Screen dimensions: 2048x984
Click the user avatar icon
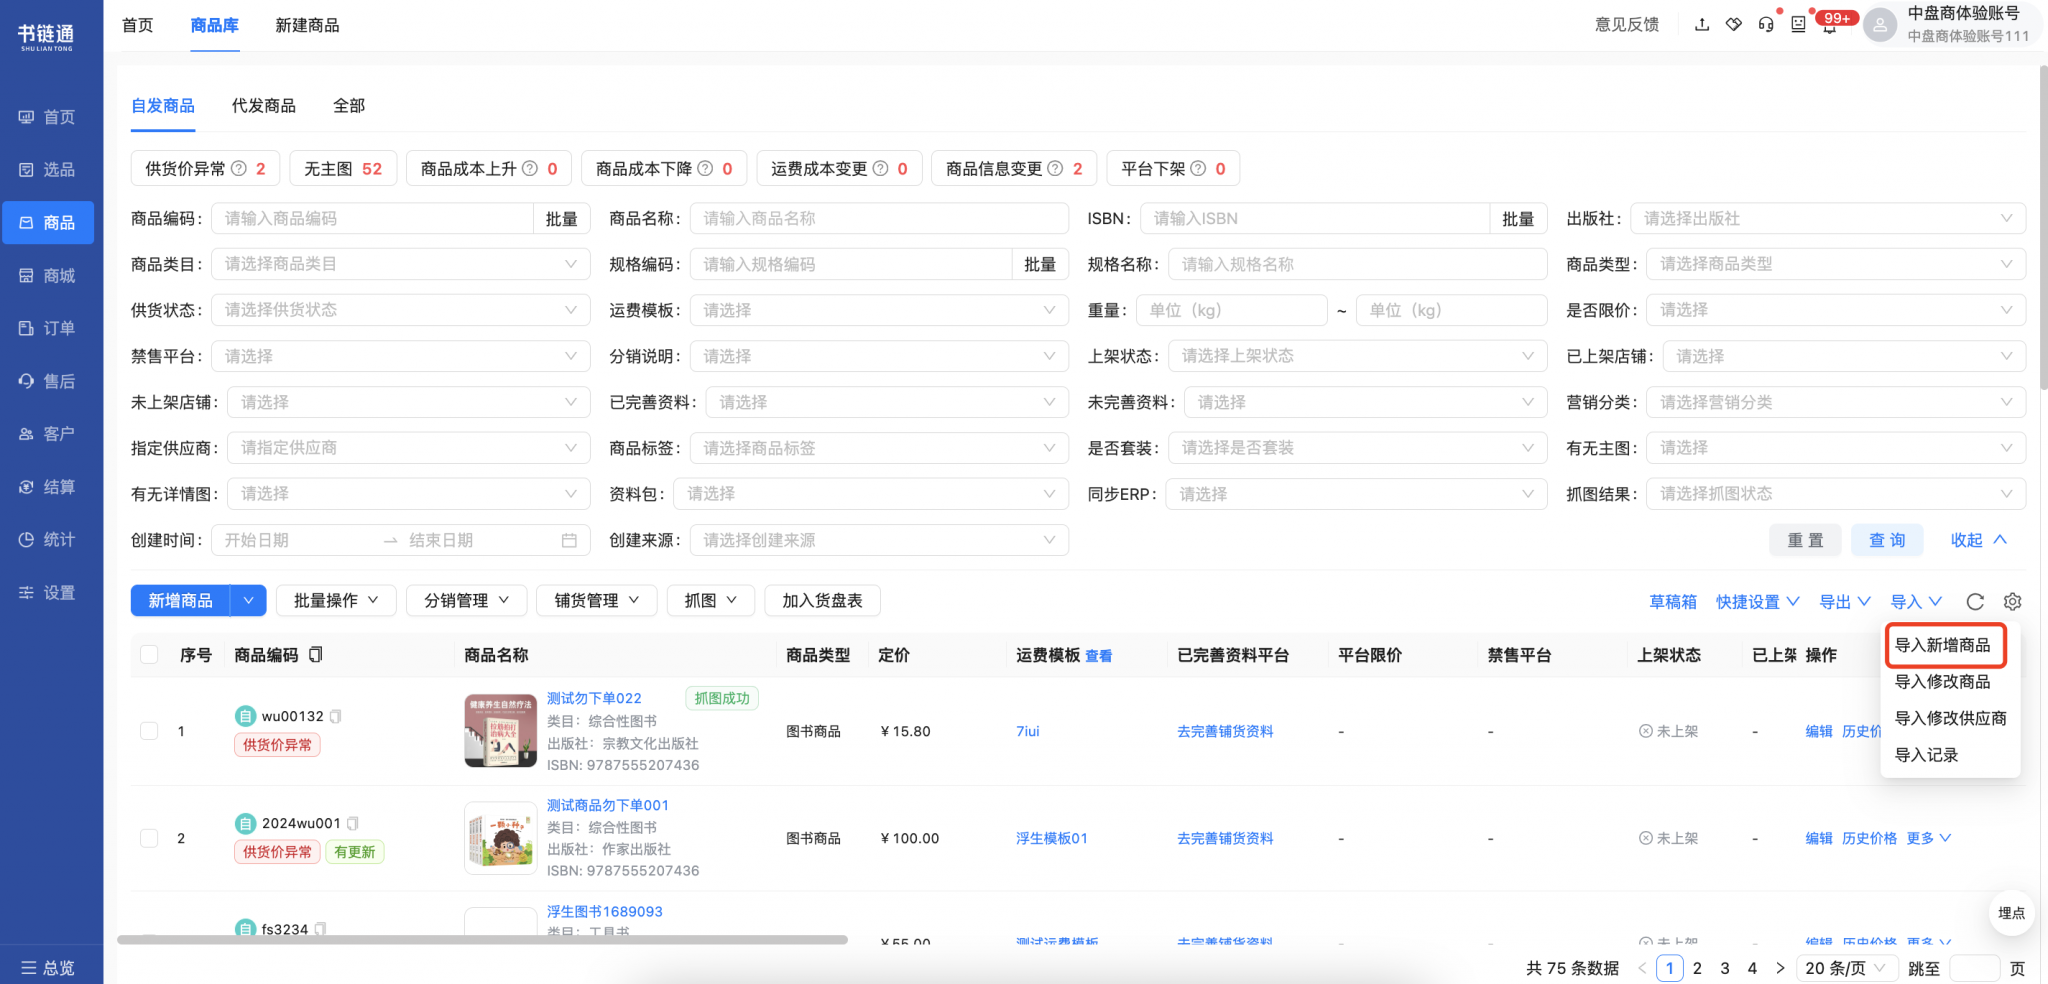coord(1880,24)
